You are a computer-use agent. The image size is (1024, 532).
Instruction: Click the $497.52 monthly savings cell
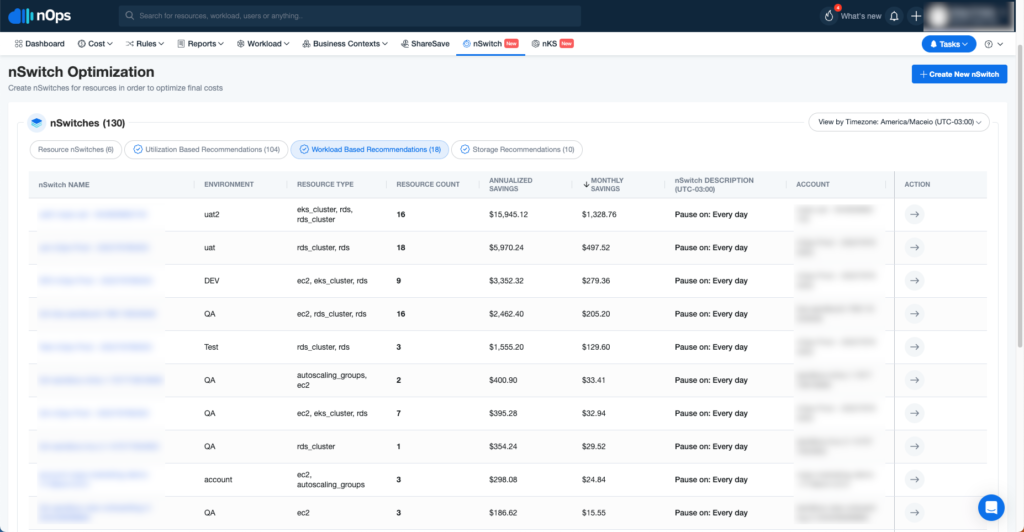click(x=596, y=247)
